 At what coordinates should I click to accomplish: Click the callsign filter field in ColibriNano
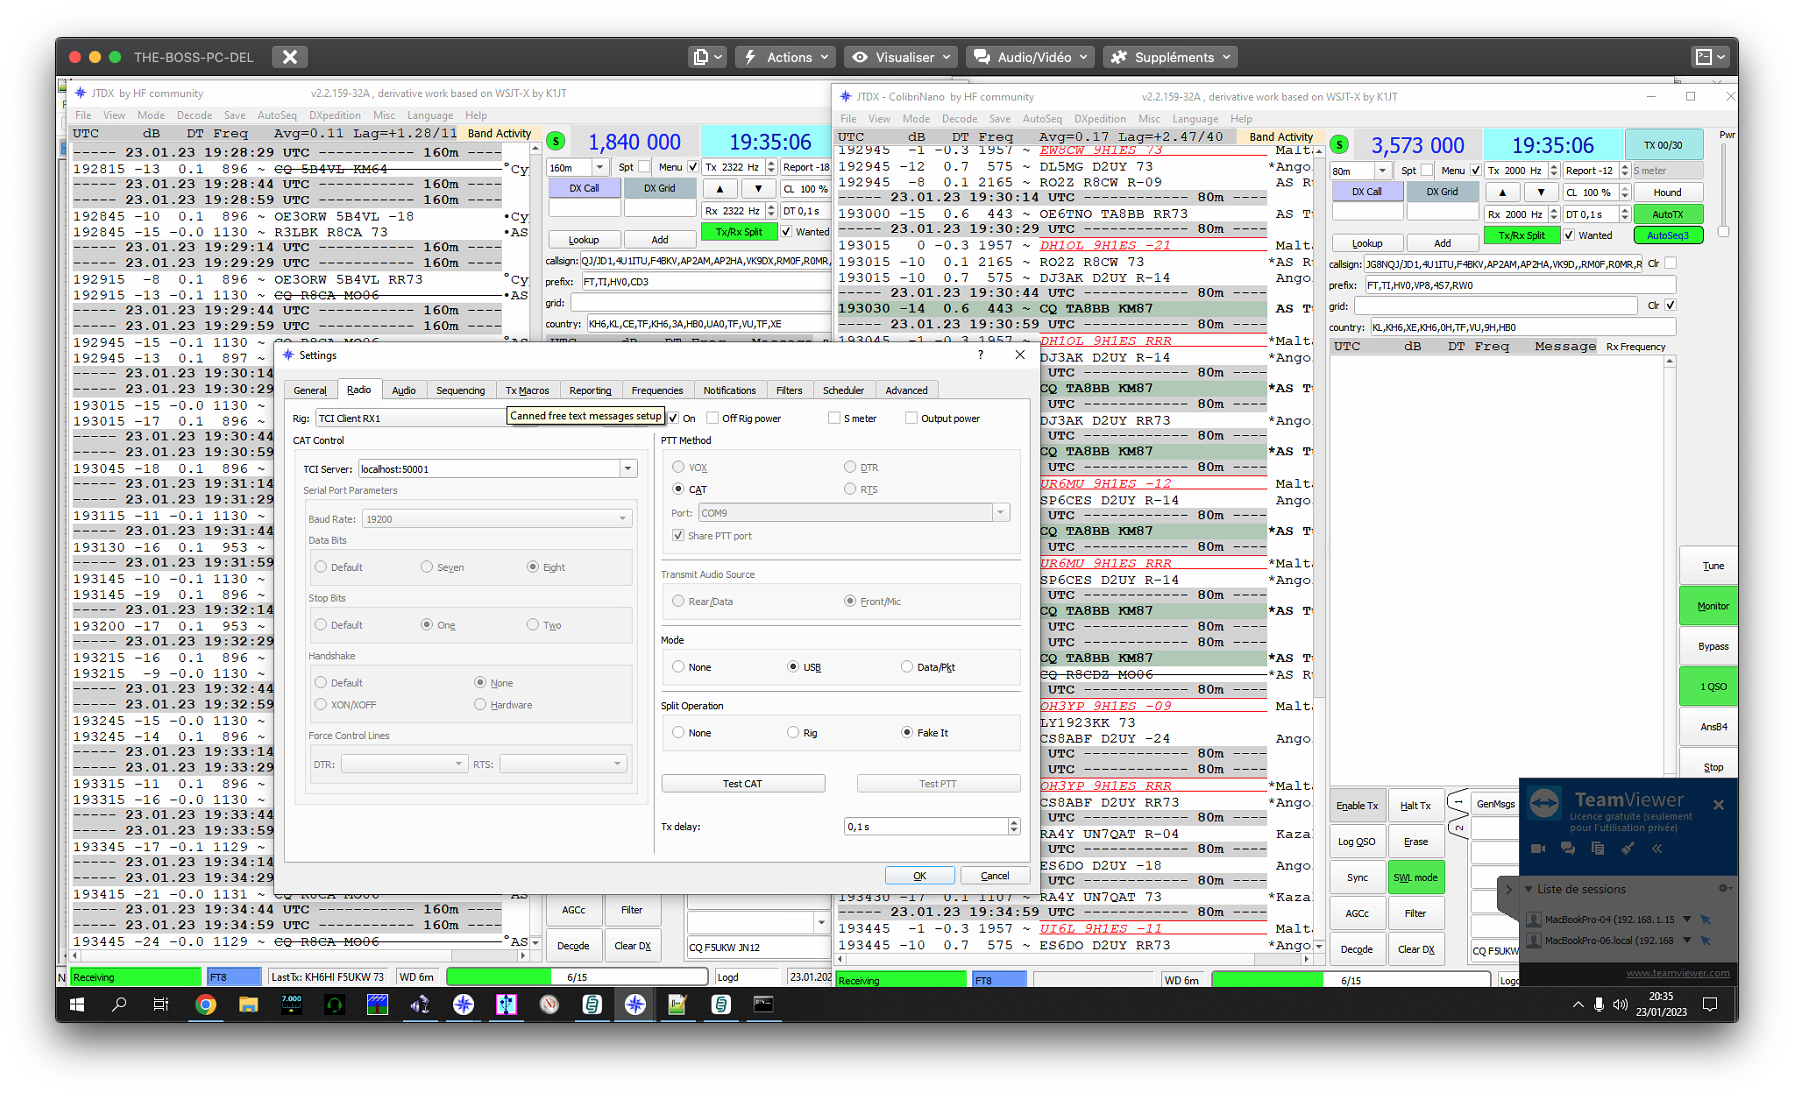pyautogui.click(x=1502, y=264)
